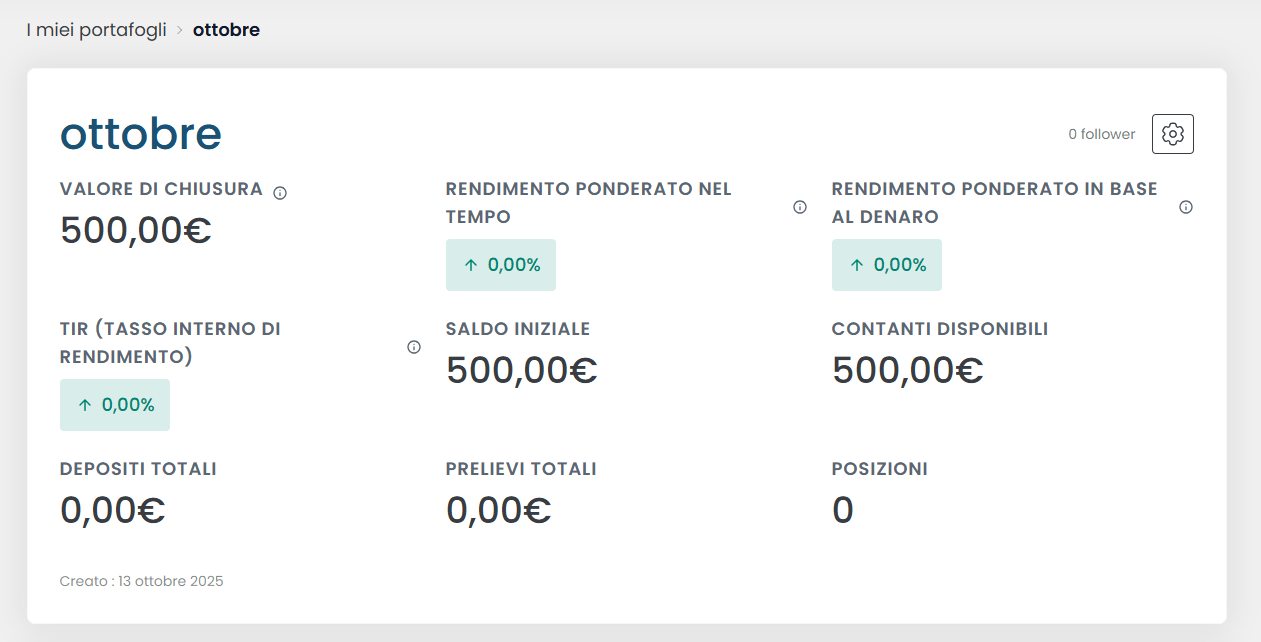Click info icon next to Valore di Chiusura
The image size is (1261, 642).
pyautogui.click(x=280, y=193)
